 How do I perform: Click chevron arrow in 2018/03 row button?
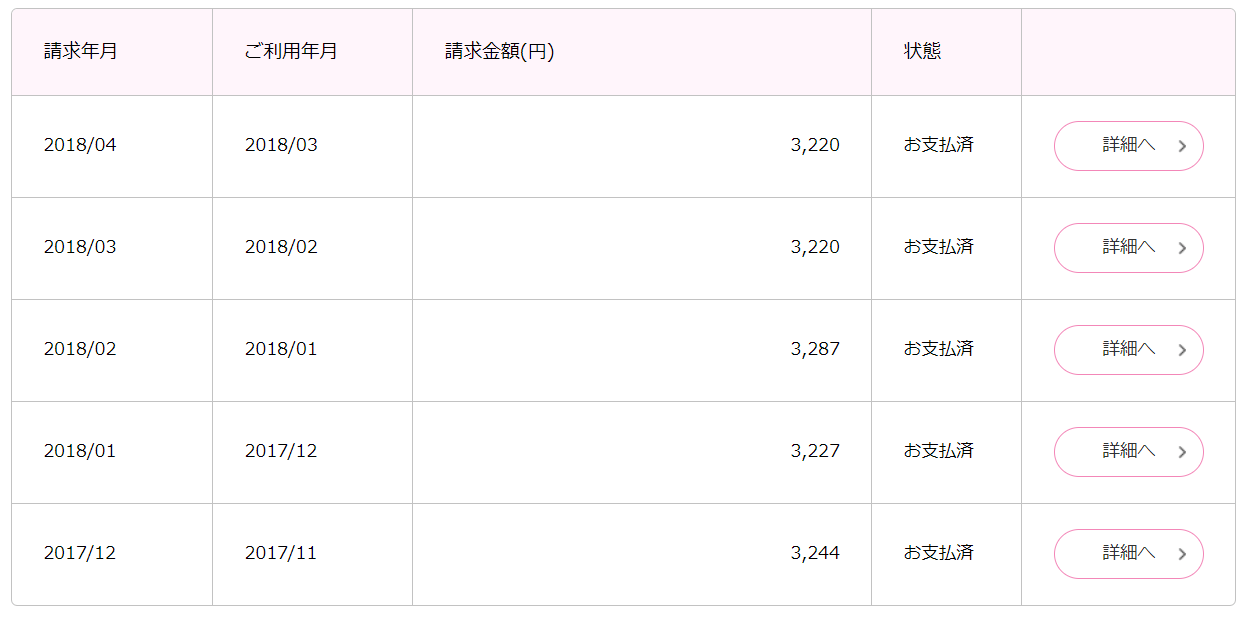pyautogui.click(x=1182, y=248)
